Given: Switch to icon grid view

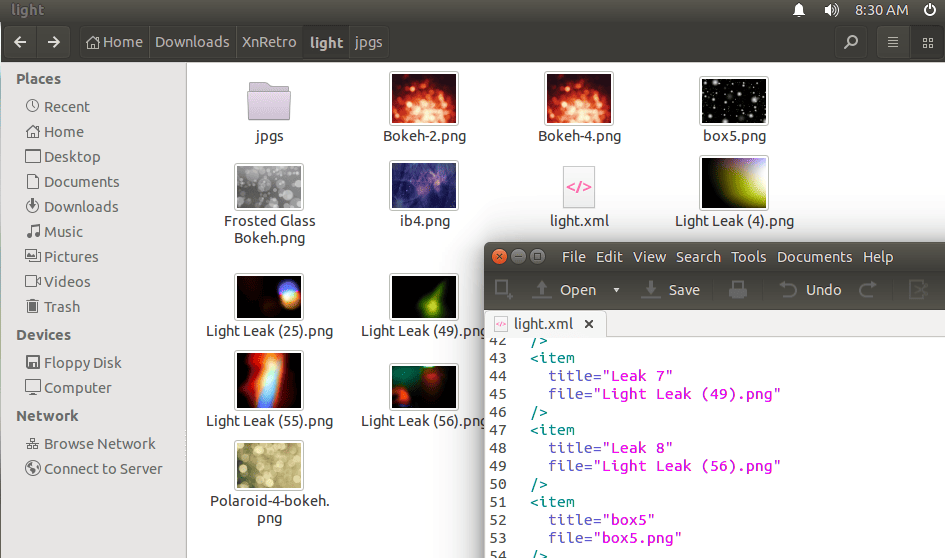Looking at the screenshot, I should 927,42.
